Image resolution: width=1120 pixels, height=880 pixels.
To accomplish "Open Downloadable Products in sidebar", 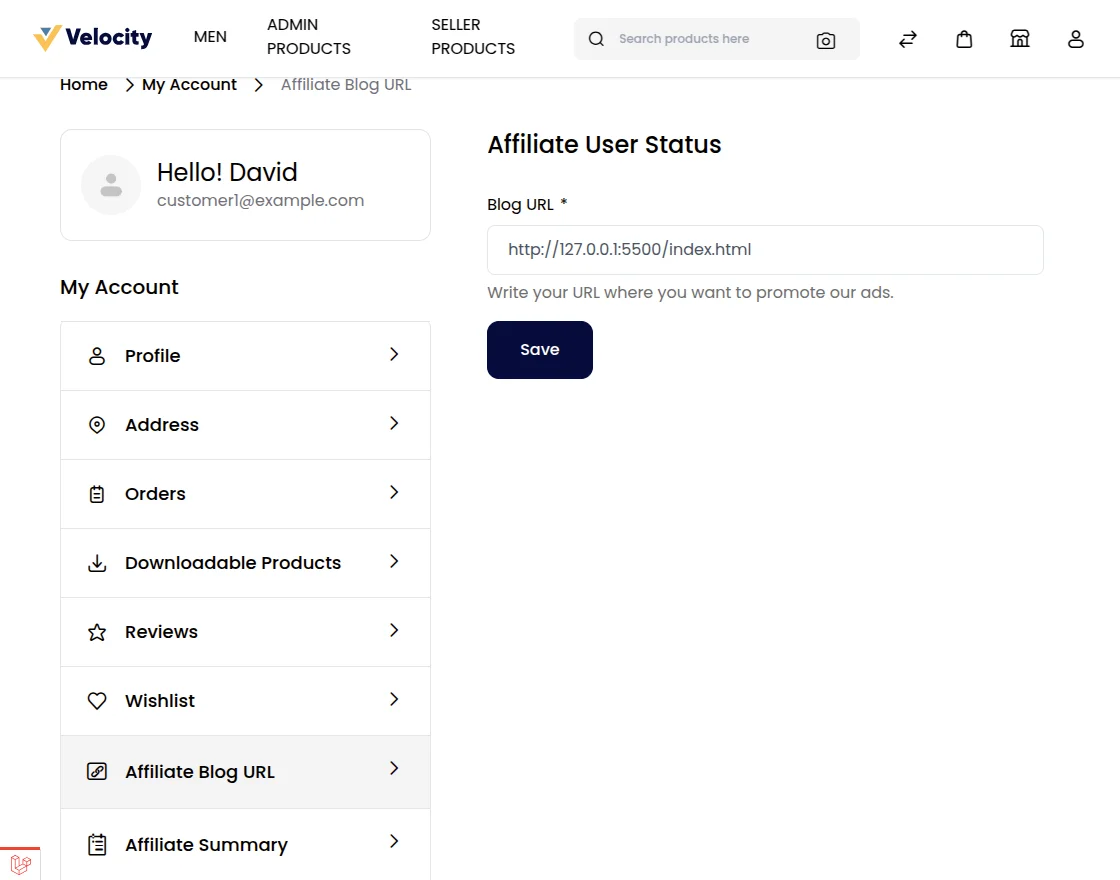I will 233,563.
